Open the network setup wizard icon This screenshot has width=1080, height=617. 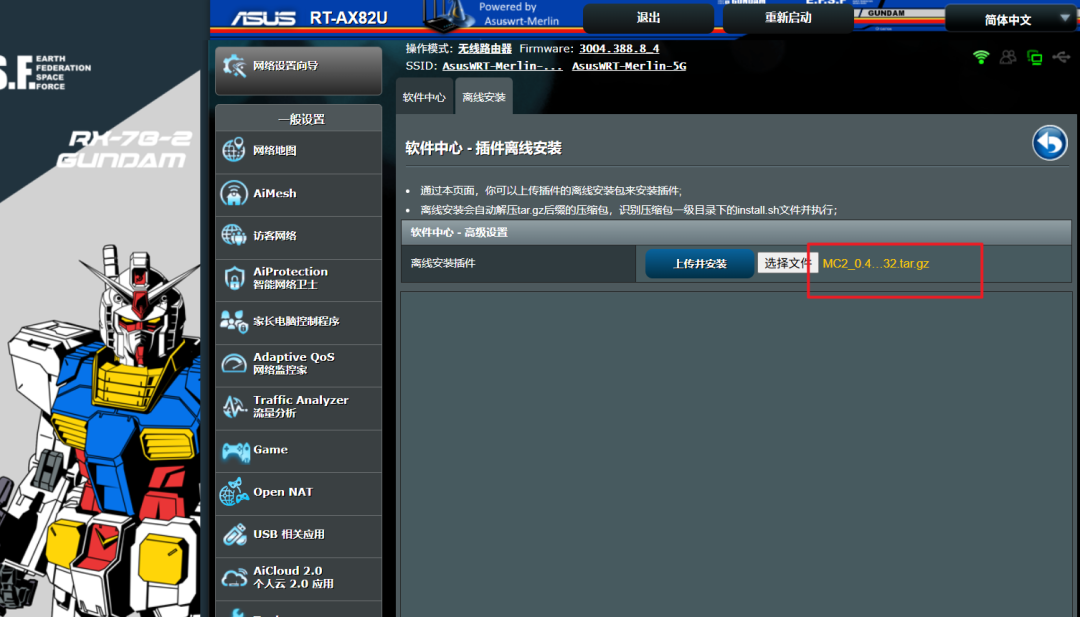point(234,66)
